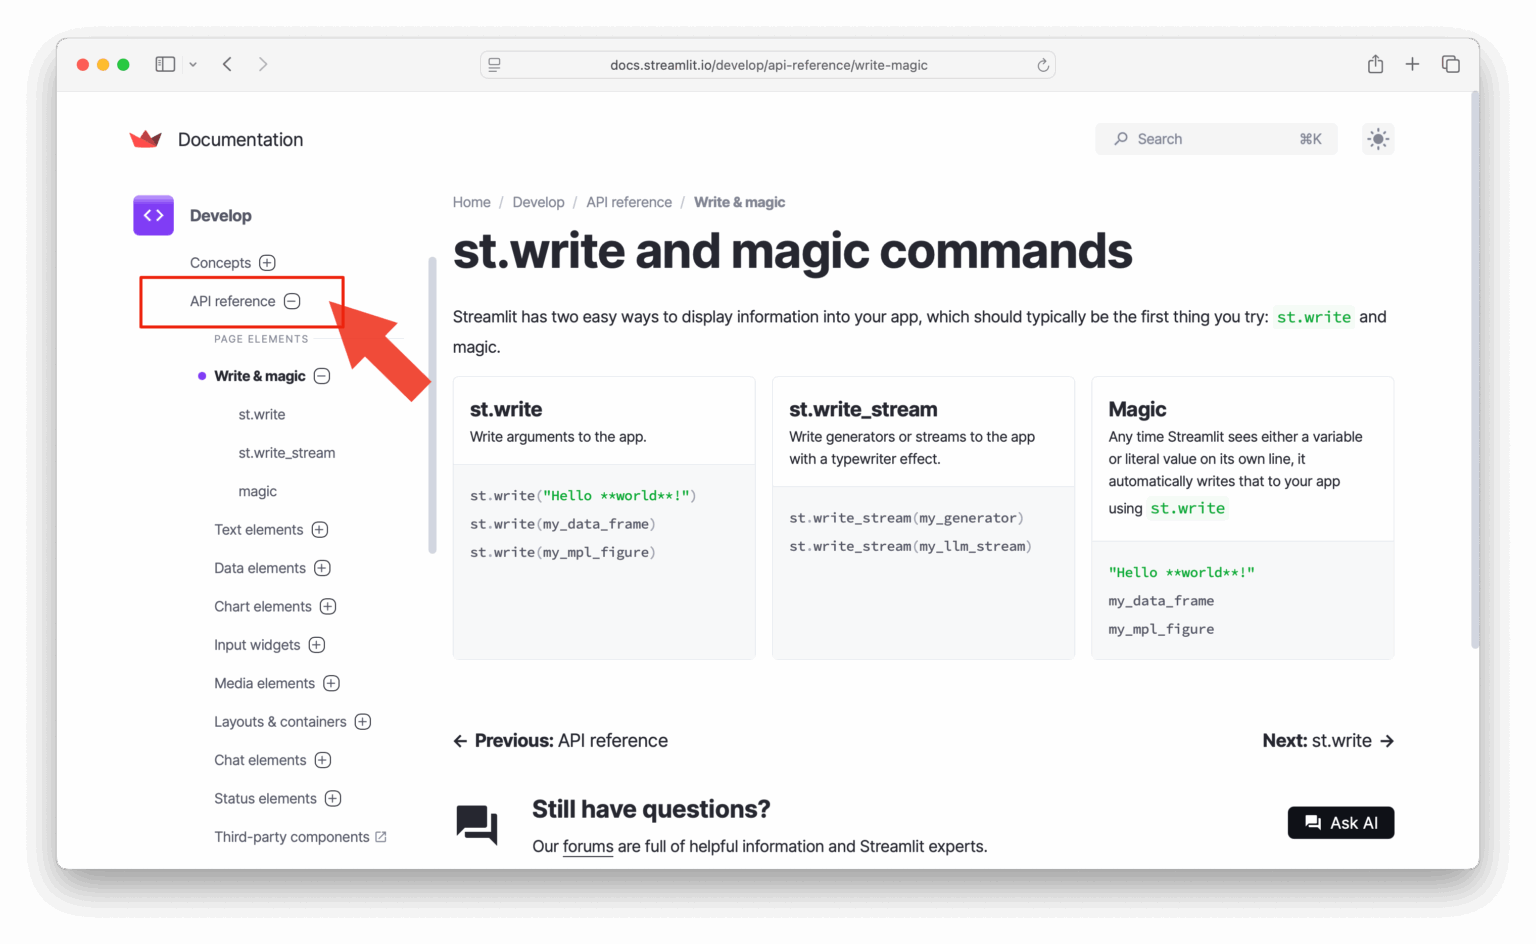Go back with the browser back arrow

228,64
